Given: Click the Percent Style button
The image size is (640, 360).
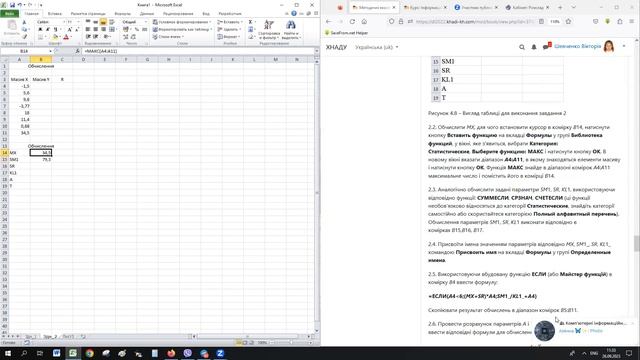Looking at the screenshot, I should (137, 29).
